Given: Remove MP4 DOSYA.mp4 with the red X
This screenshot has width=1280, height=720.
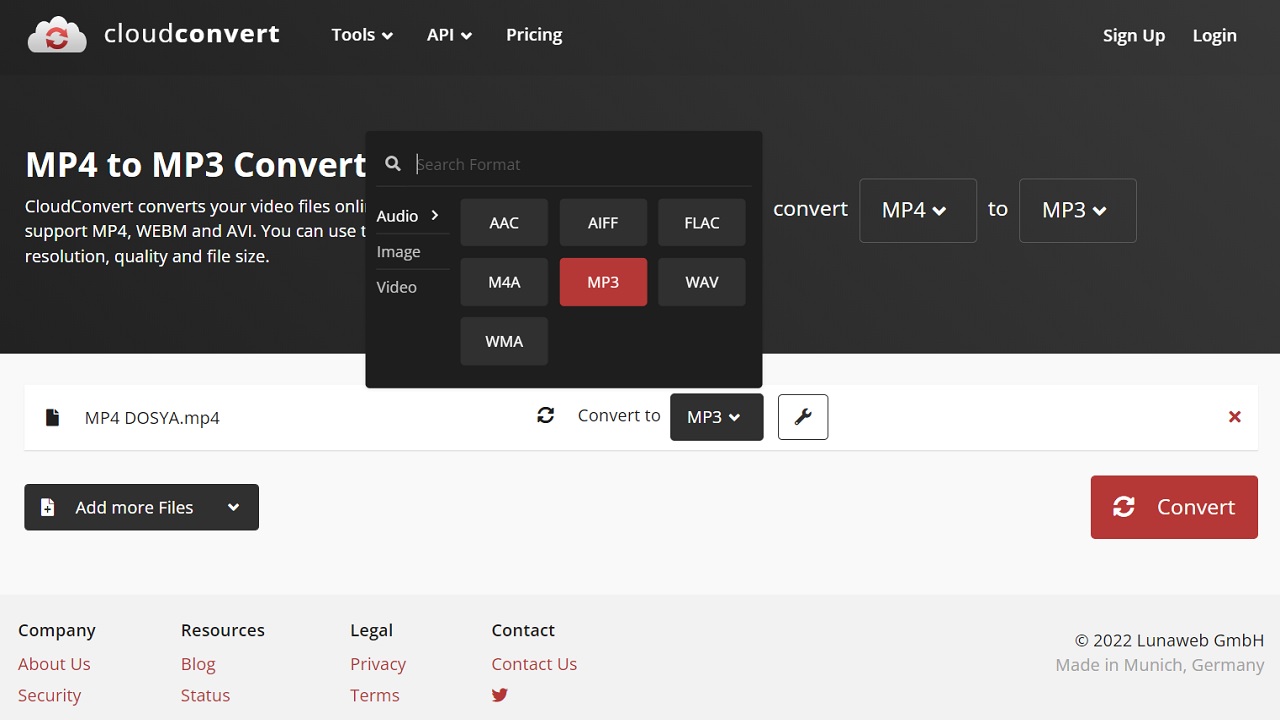Looking at the screenshot, I should click(1235, 417).
